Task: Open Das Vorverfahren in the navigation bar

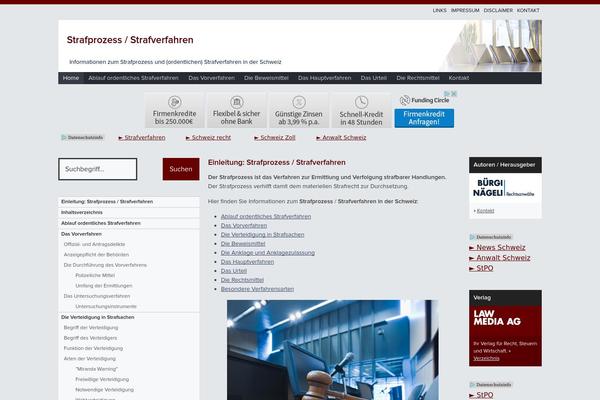Action: [x=211, y=78]
